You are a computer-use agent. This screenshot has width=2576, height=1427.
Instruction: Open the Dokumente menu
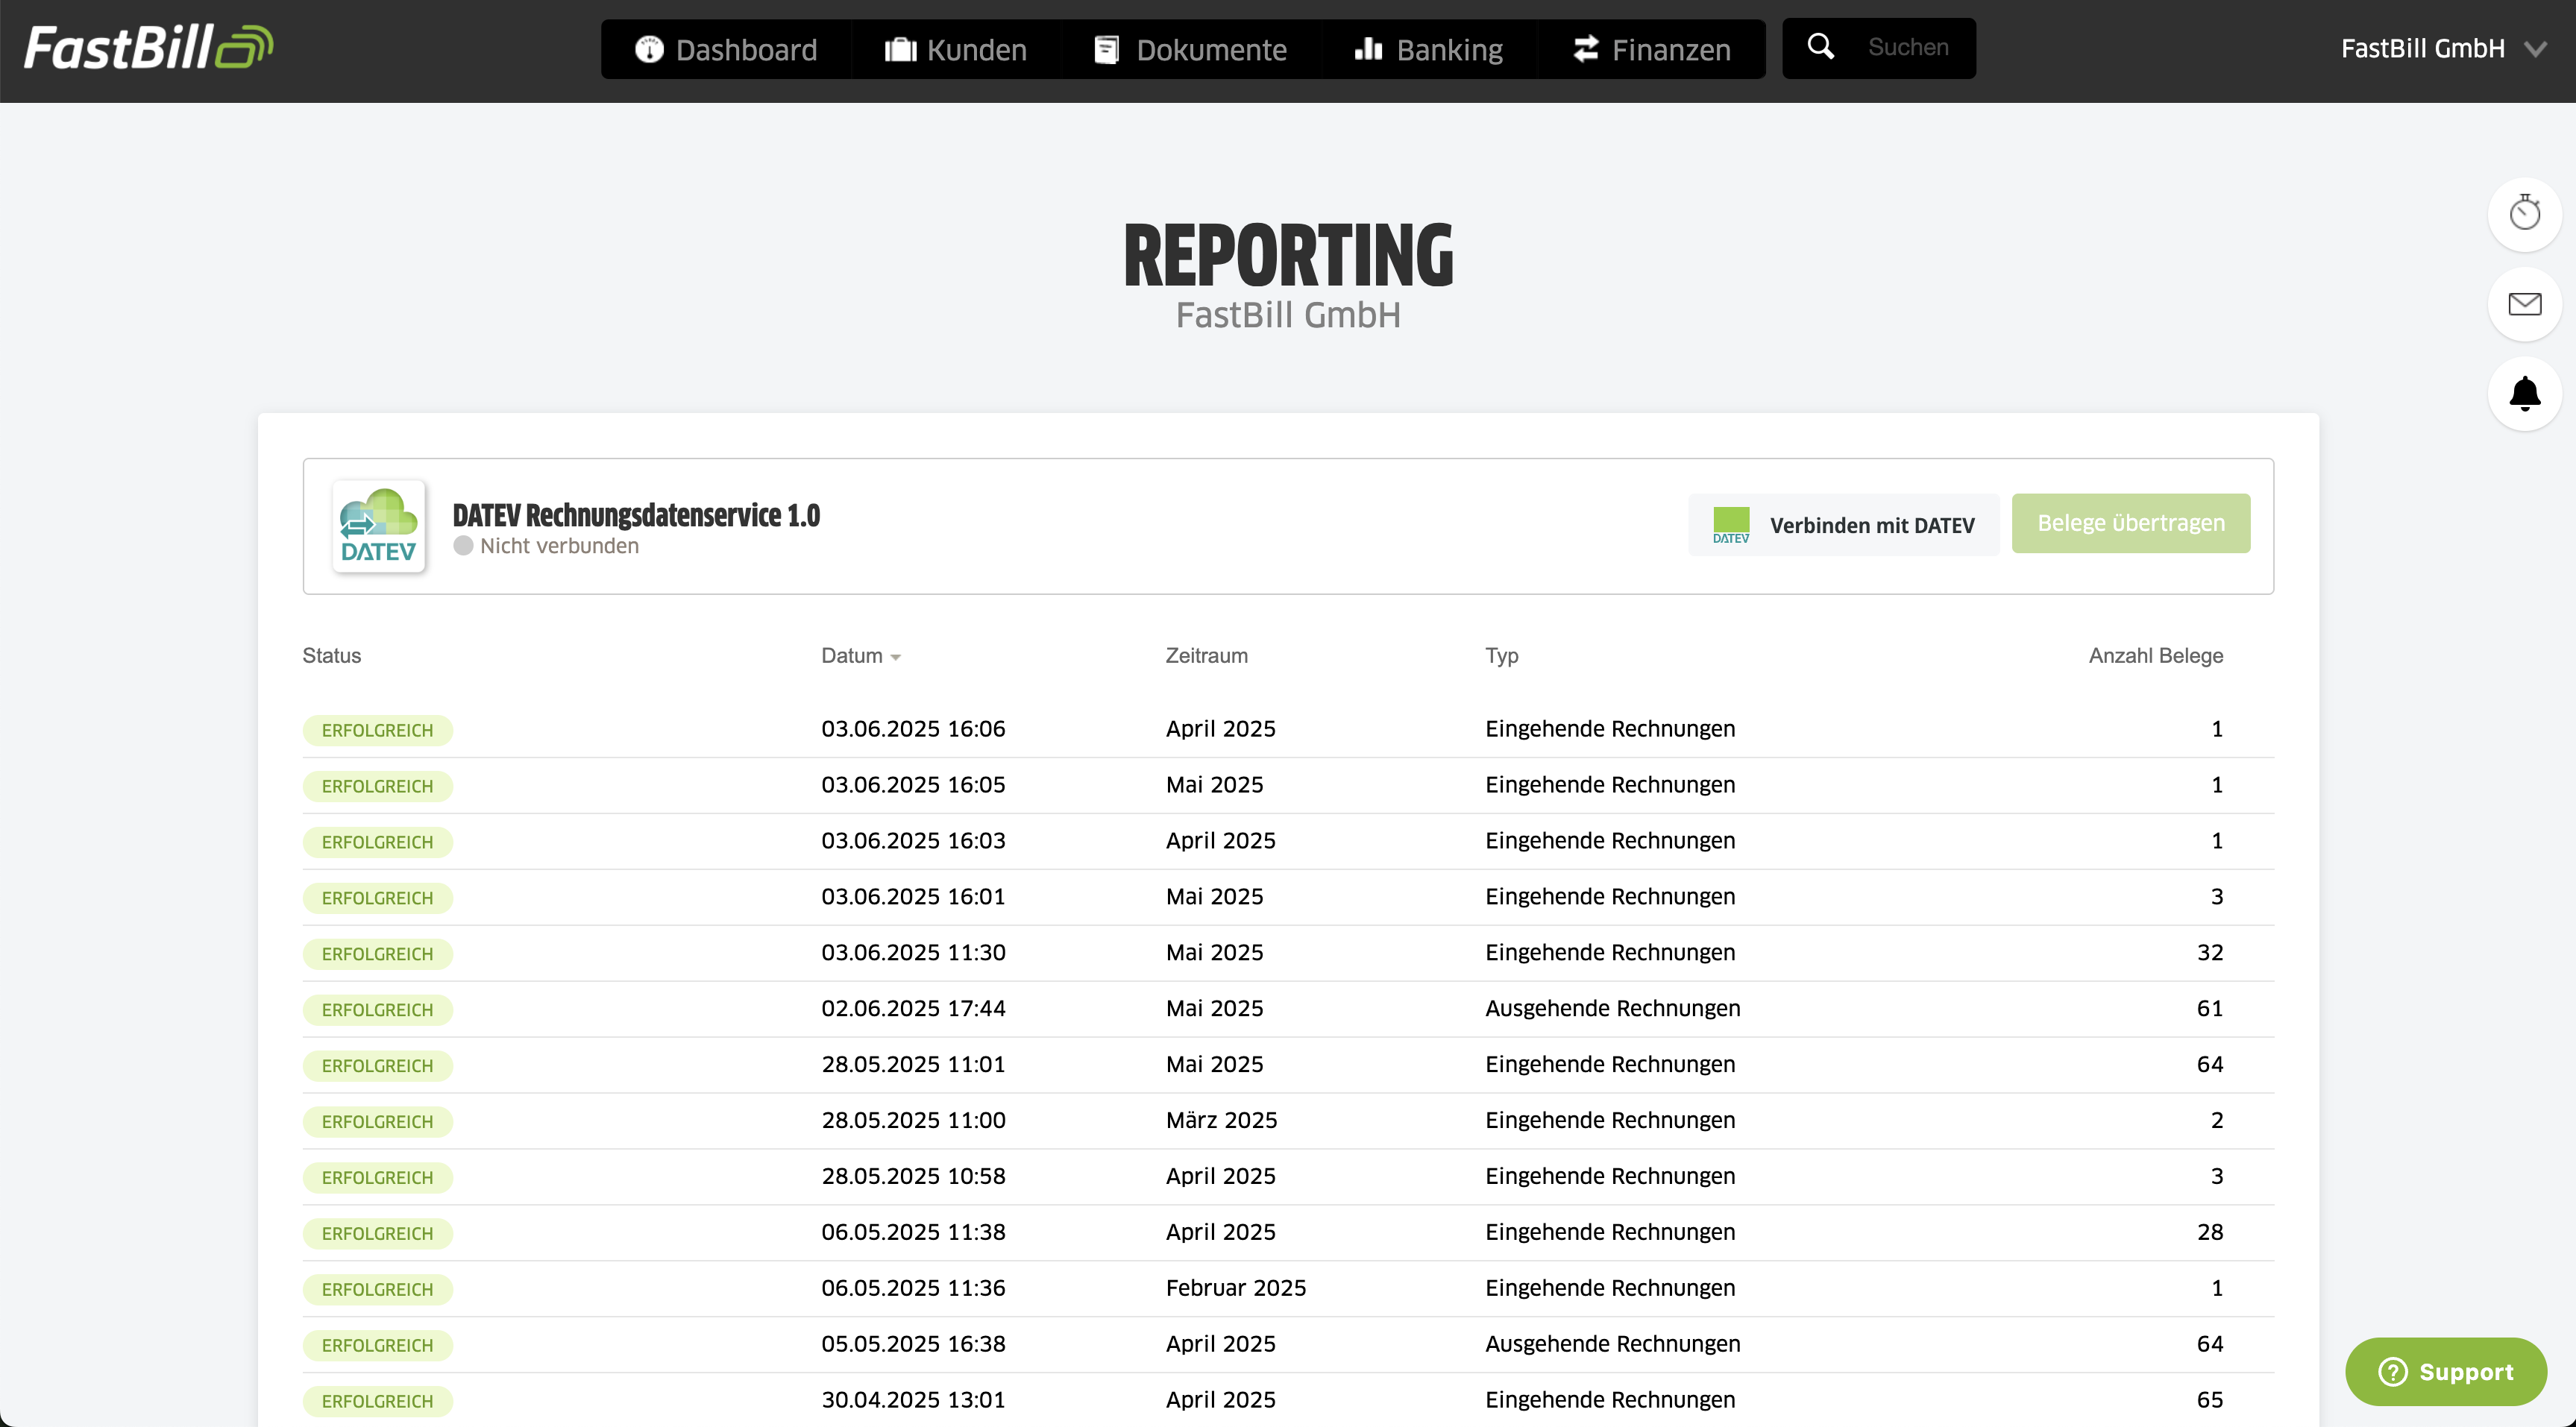1191,49
